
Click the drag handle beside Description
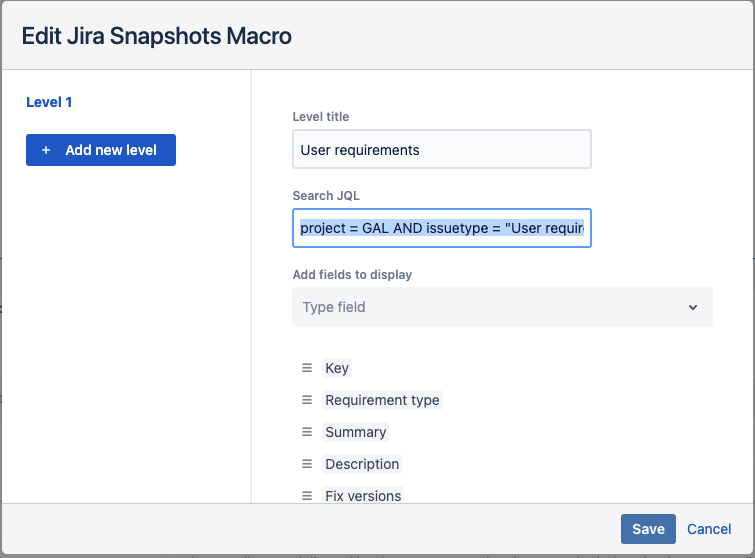307,464
